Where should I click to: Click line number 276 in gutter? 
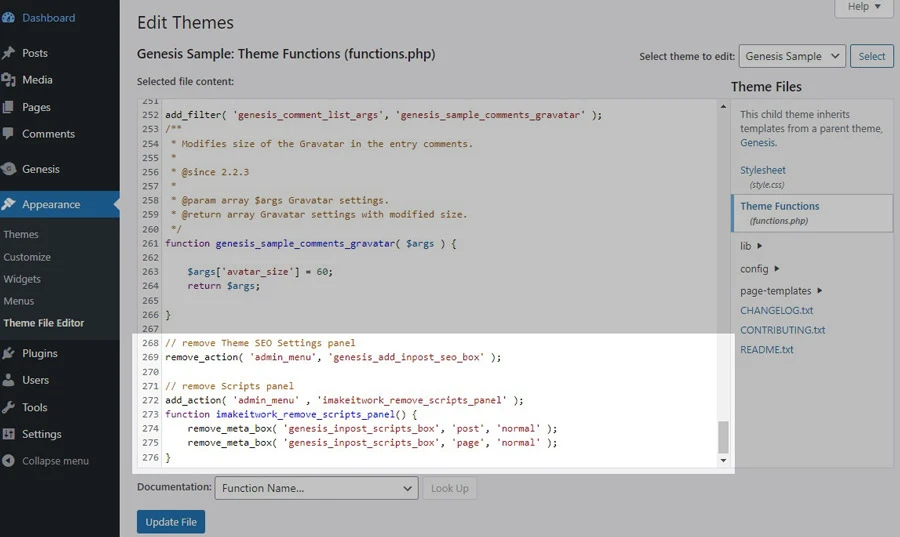pyautogui.click(x=150, y=457)
